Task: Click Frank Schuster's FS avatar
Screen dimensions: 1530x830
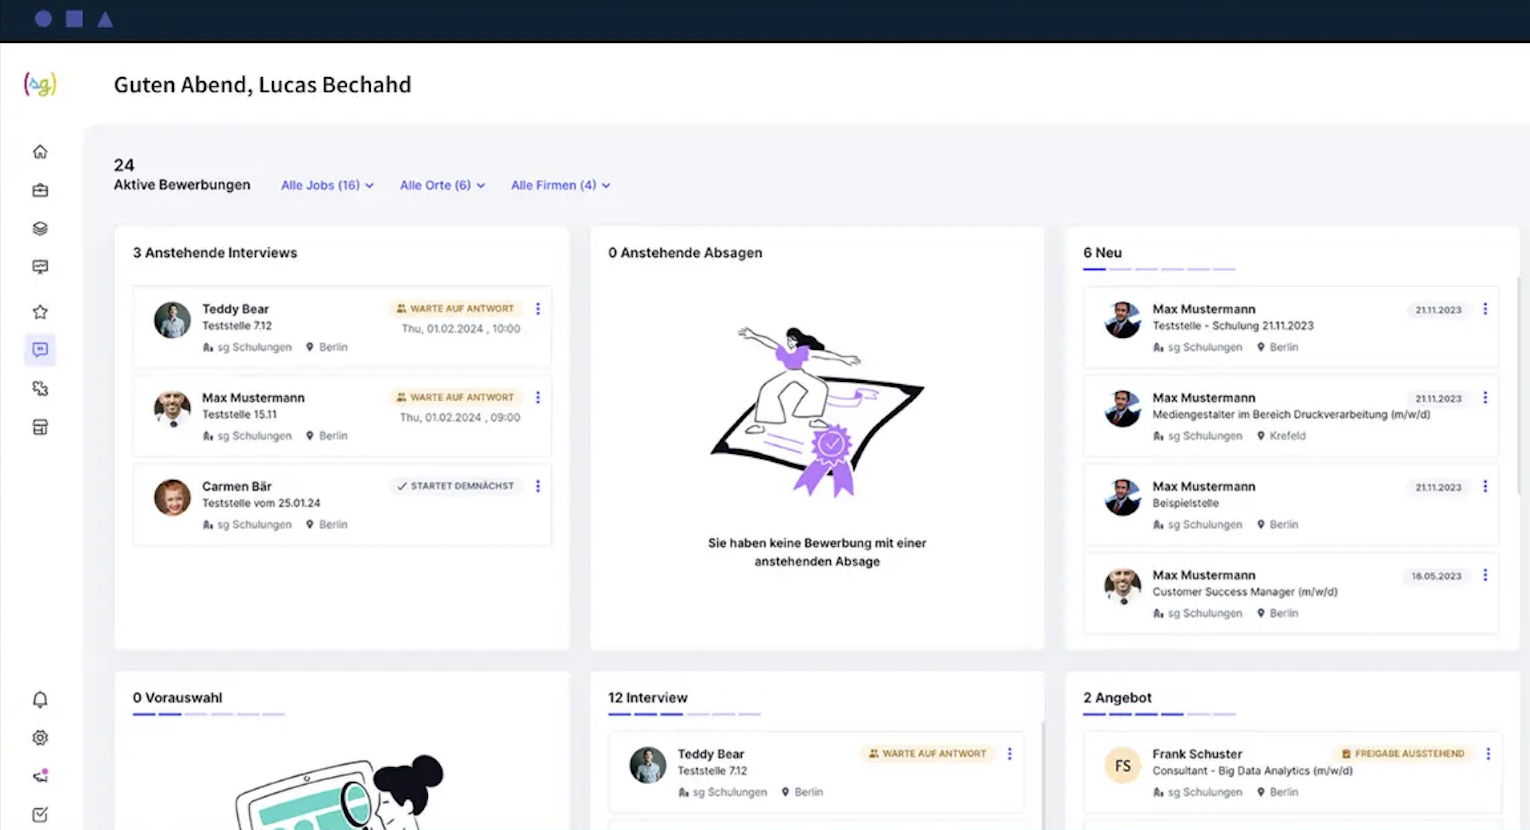Action: point(1122,766)
